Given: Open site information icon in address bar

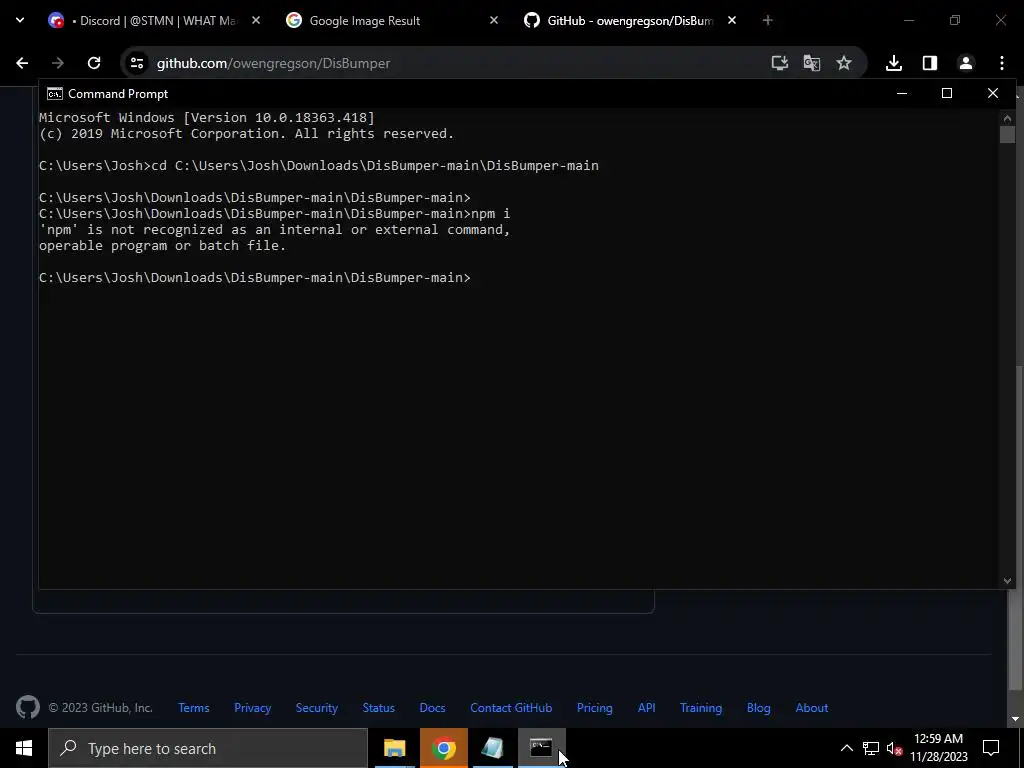Looking at the screenshot, I should pos(136,63).
